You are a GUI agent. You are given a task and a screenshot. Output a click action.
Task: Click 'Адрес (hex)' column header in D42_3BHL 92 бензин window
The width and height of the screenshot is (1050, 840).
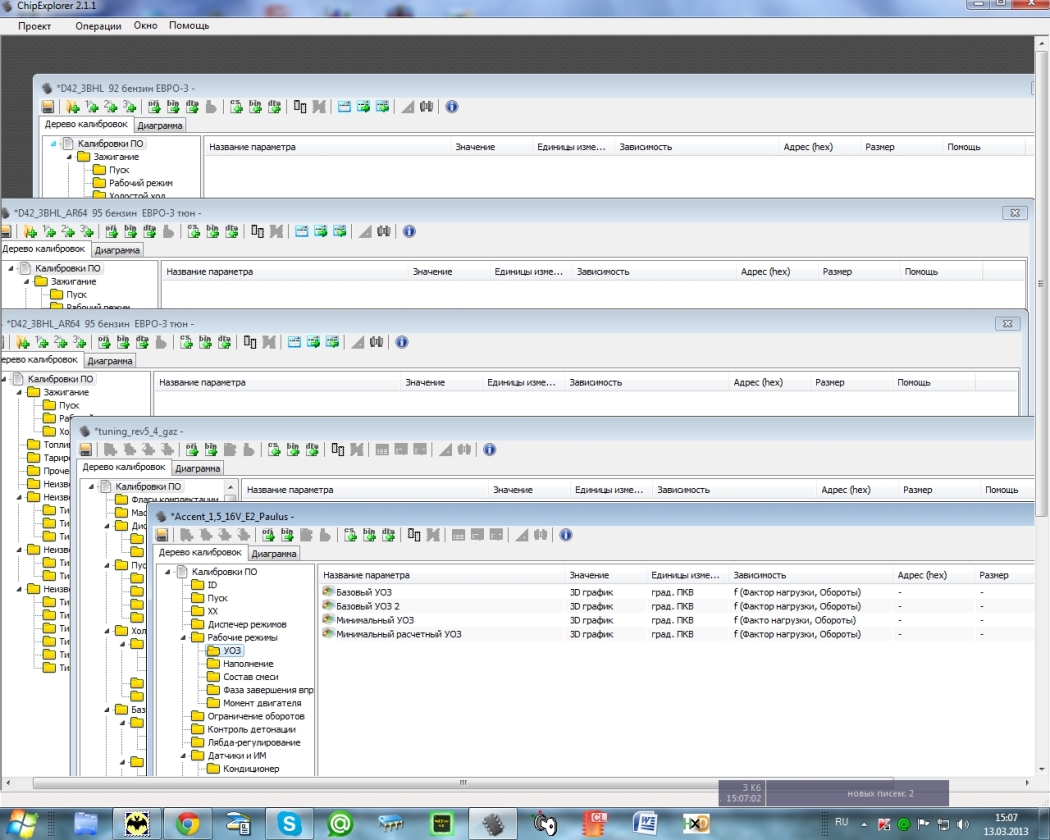point(818,147)
